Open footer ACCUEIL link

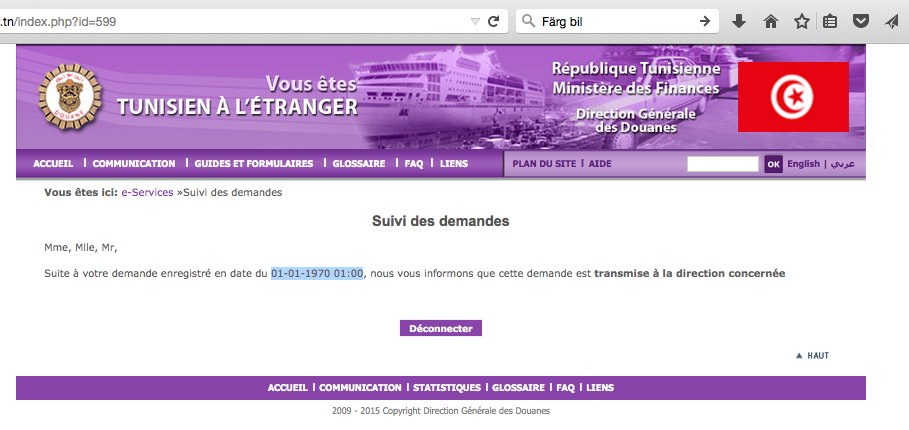click(288, 388)
